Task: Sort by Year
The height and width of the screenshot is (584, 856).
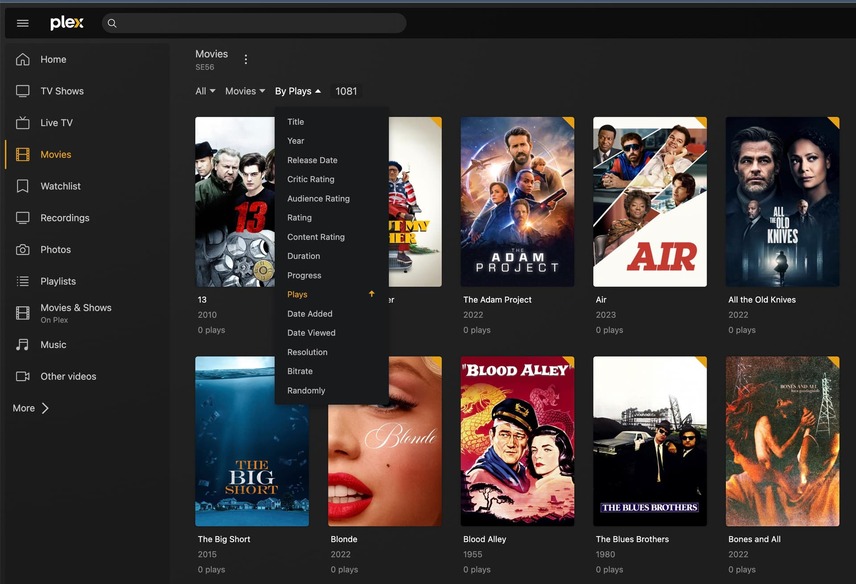Action: click(x=295, y=141)
